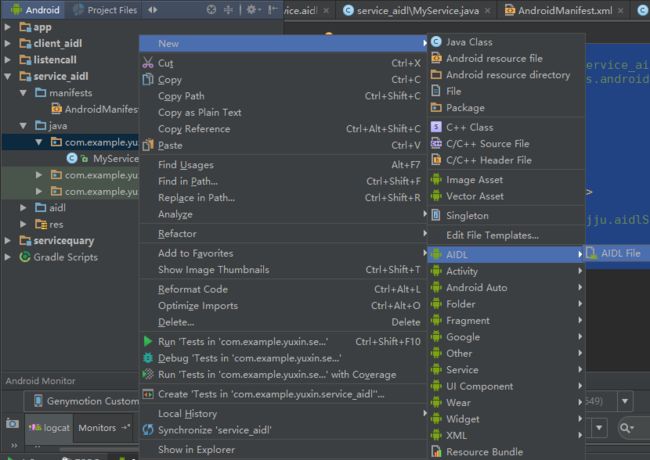The width and height of the screenshot is (650, 460).
Task: Click the collapse all icon in project toolbar
Action: click(x=228, y=10)
